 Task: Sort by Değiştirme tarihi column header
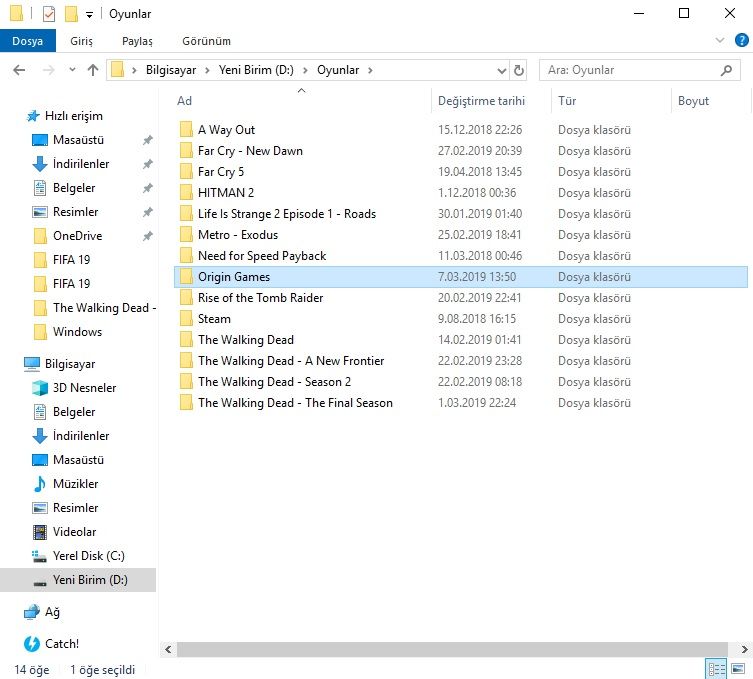pyautogui.click(x=481, y=101)
